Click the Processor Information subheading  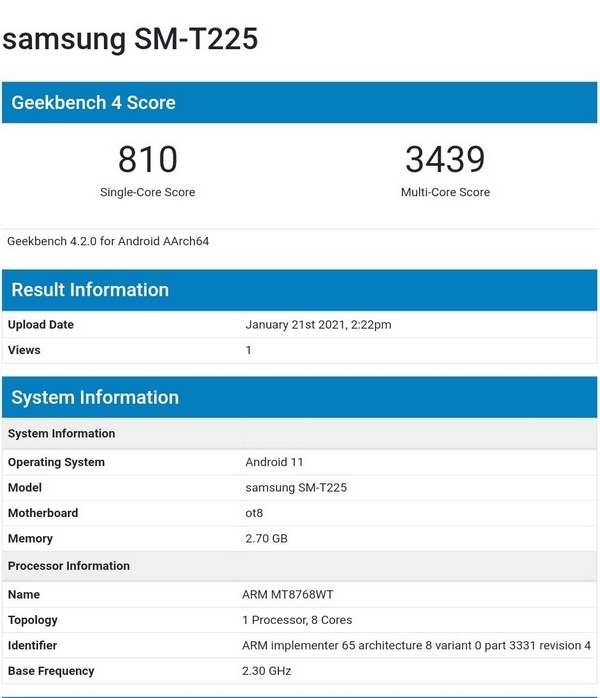point(69,566)
